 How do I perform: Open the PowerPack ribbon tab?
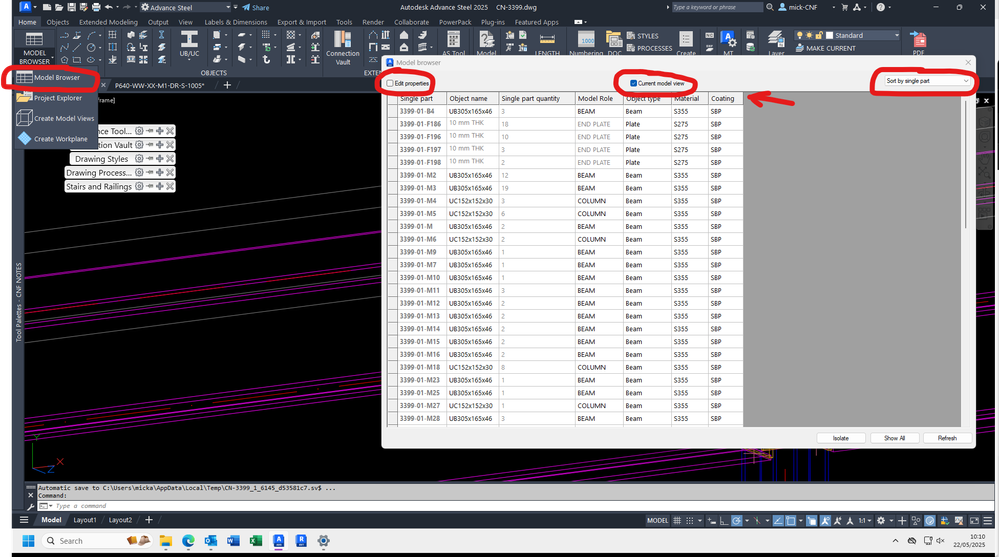click(455, 22)
